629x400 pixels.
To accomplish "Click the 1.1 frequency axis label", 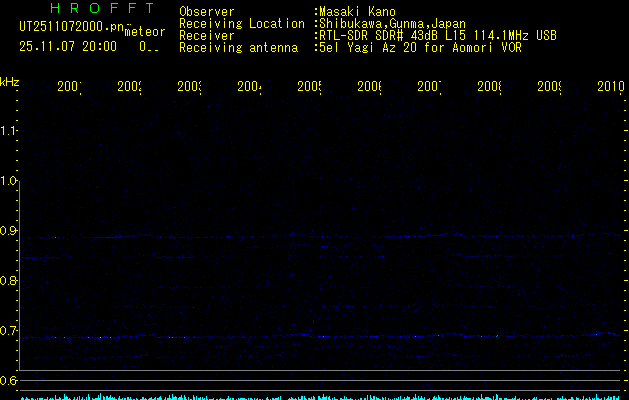I will [9, 130].
